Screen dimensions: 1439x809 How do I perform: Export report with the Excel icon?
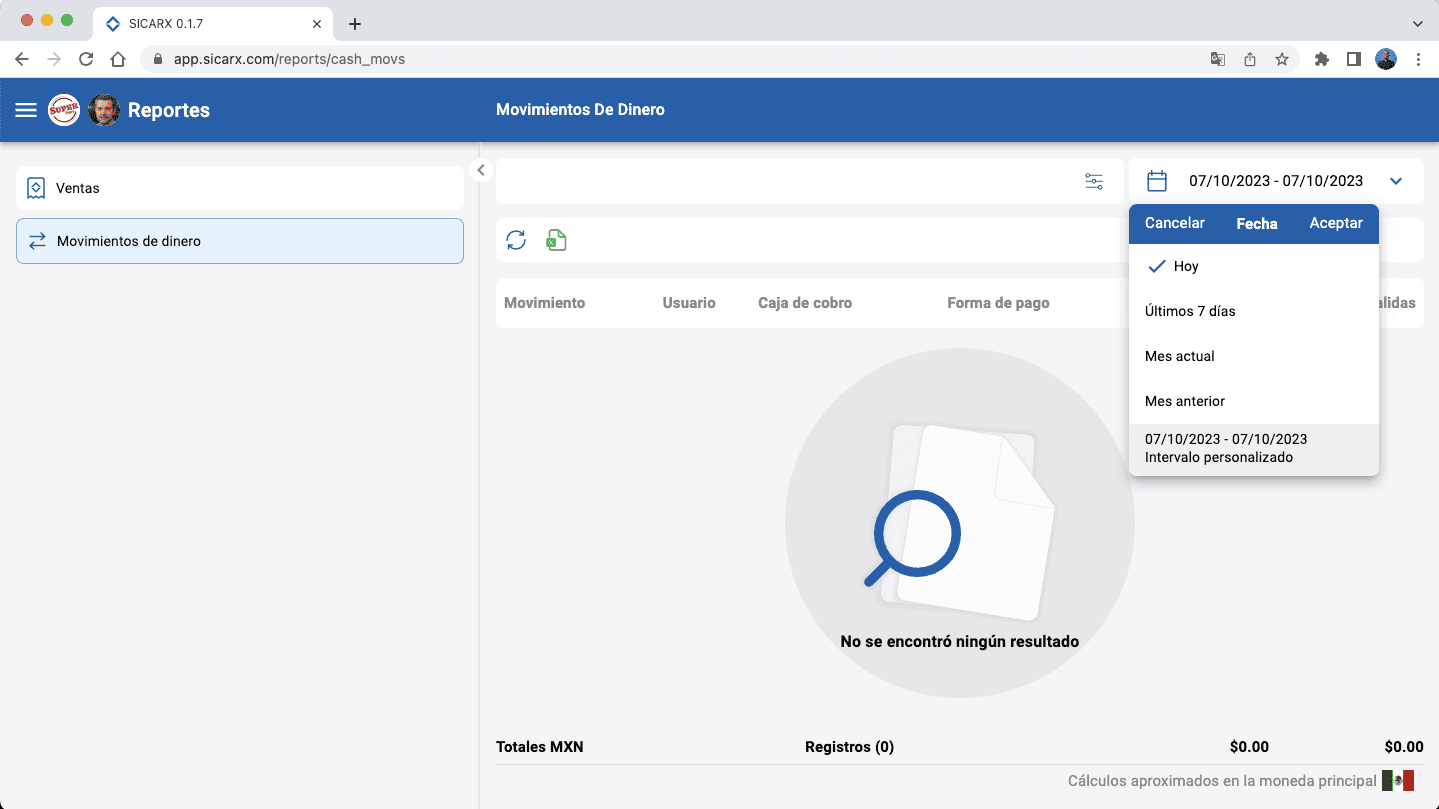[x=556, y=240]
